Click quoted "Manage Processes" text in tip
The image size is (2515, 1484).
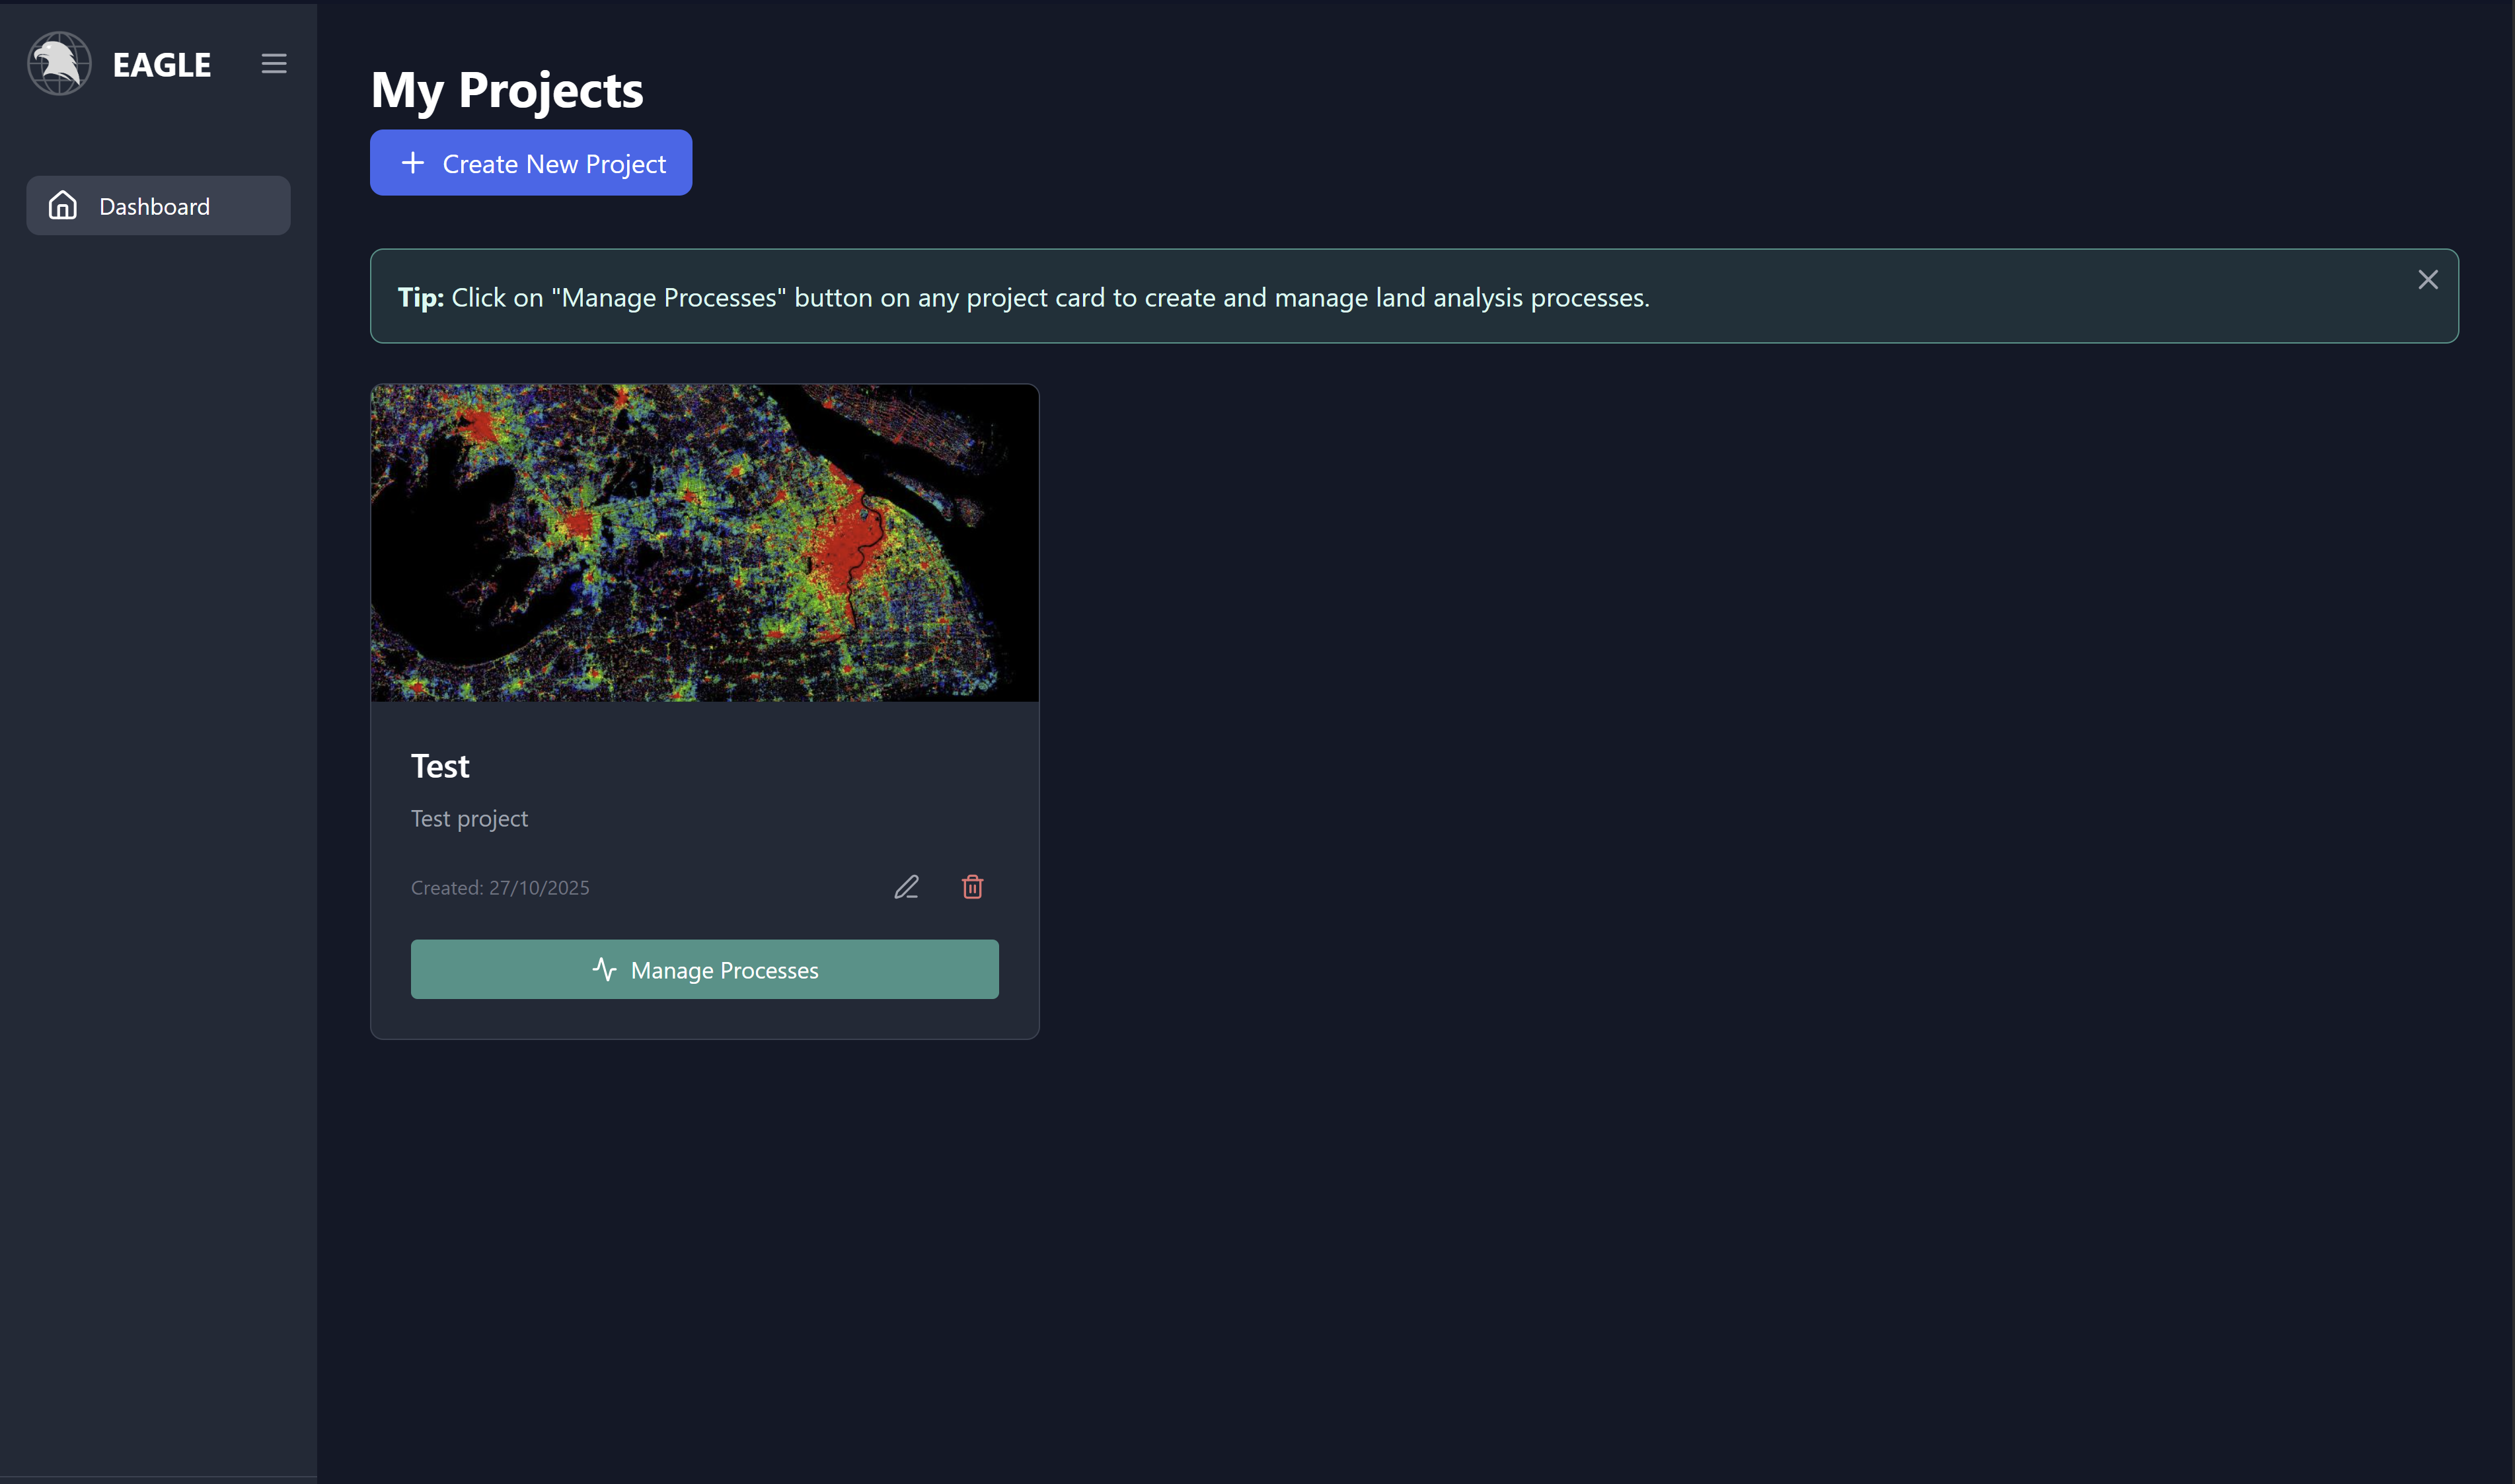668,298
